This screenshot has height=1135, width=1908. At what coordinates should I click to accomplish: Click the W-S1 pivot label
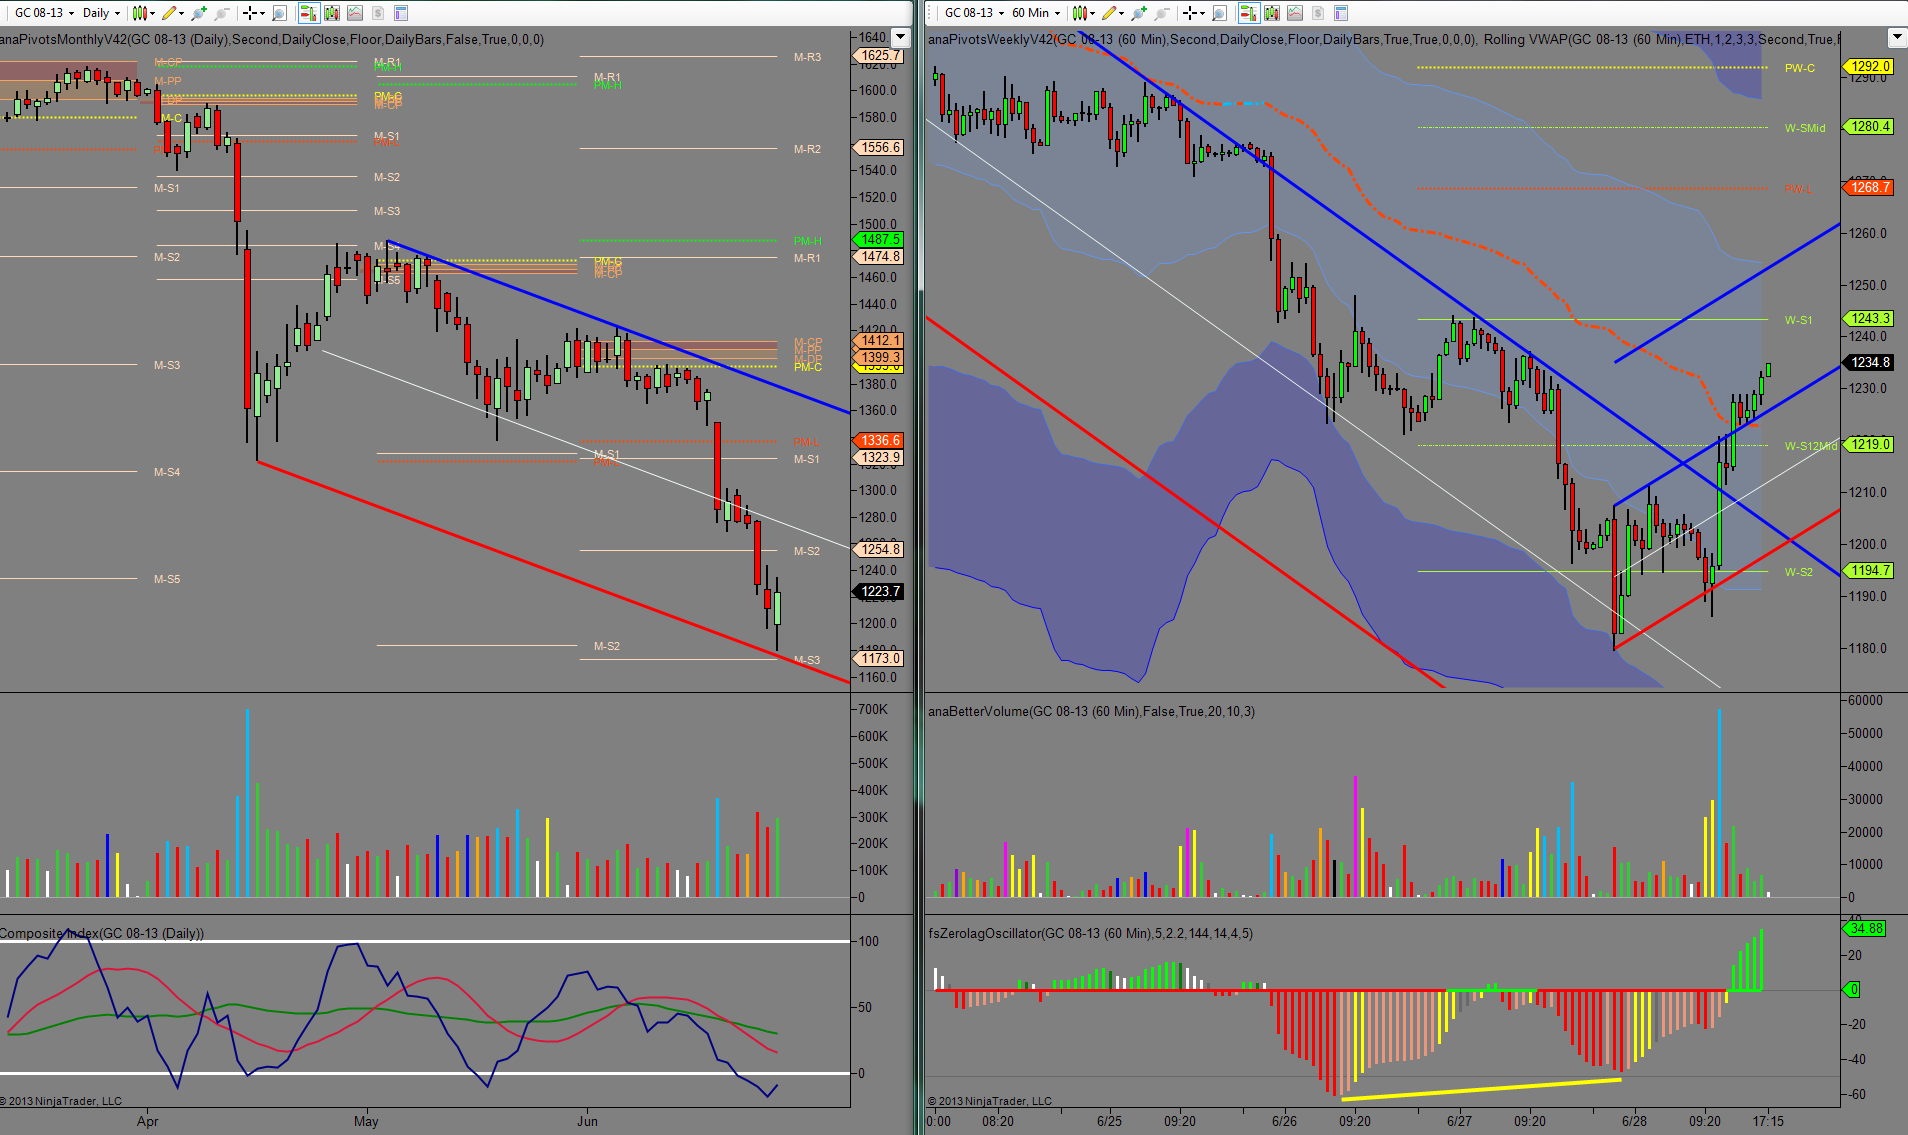1798,320
